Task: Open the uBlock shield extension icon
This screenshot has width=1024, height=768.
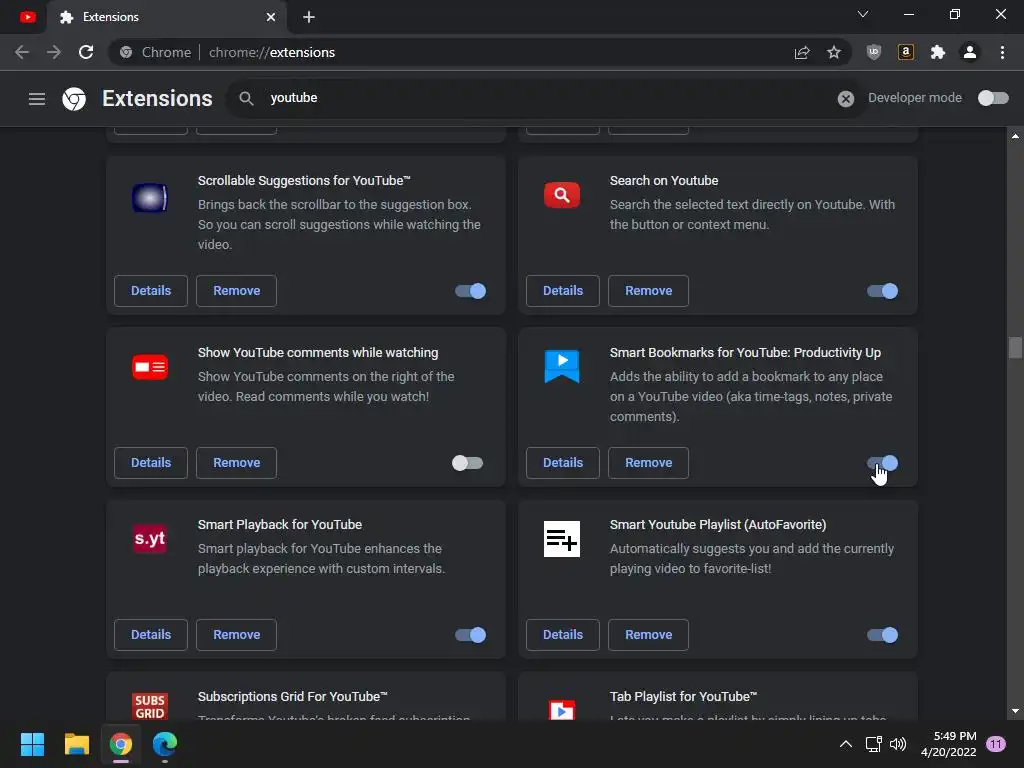Action: pyautogui.click(x=873, y=52)
